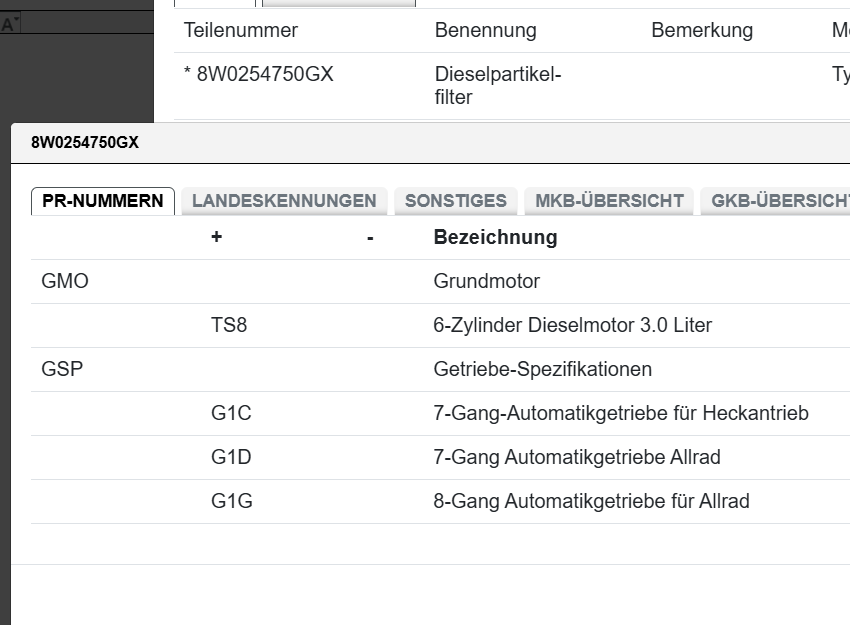Select the G1D PR number entry

(x=231, y=458)
